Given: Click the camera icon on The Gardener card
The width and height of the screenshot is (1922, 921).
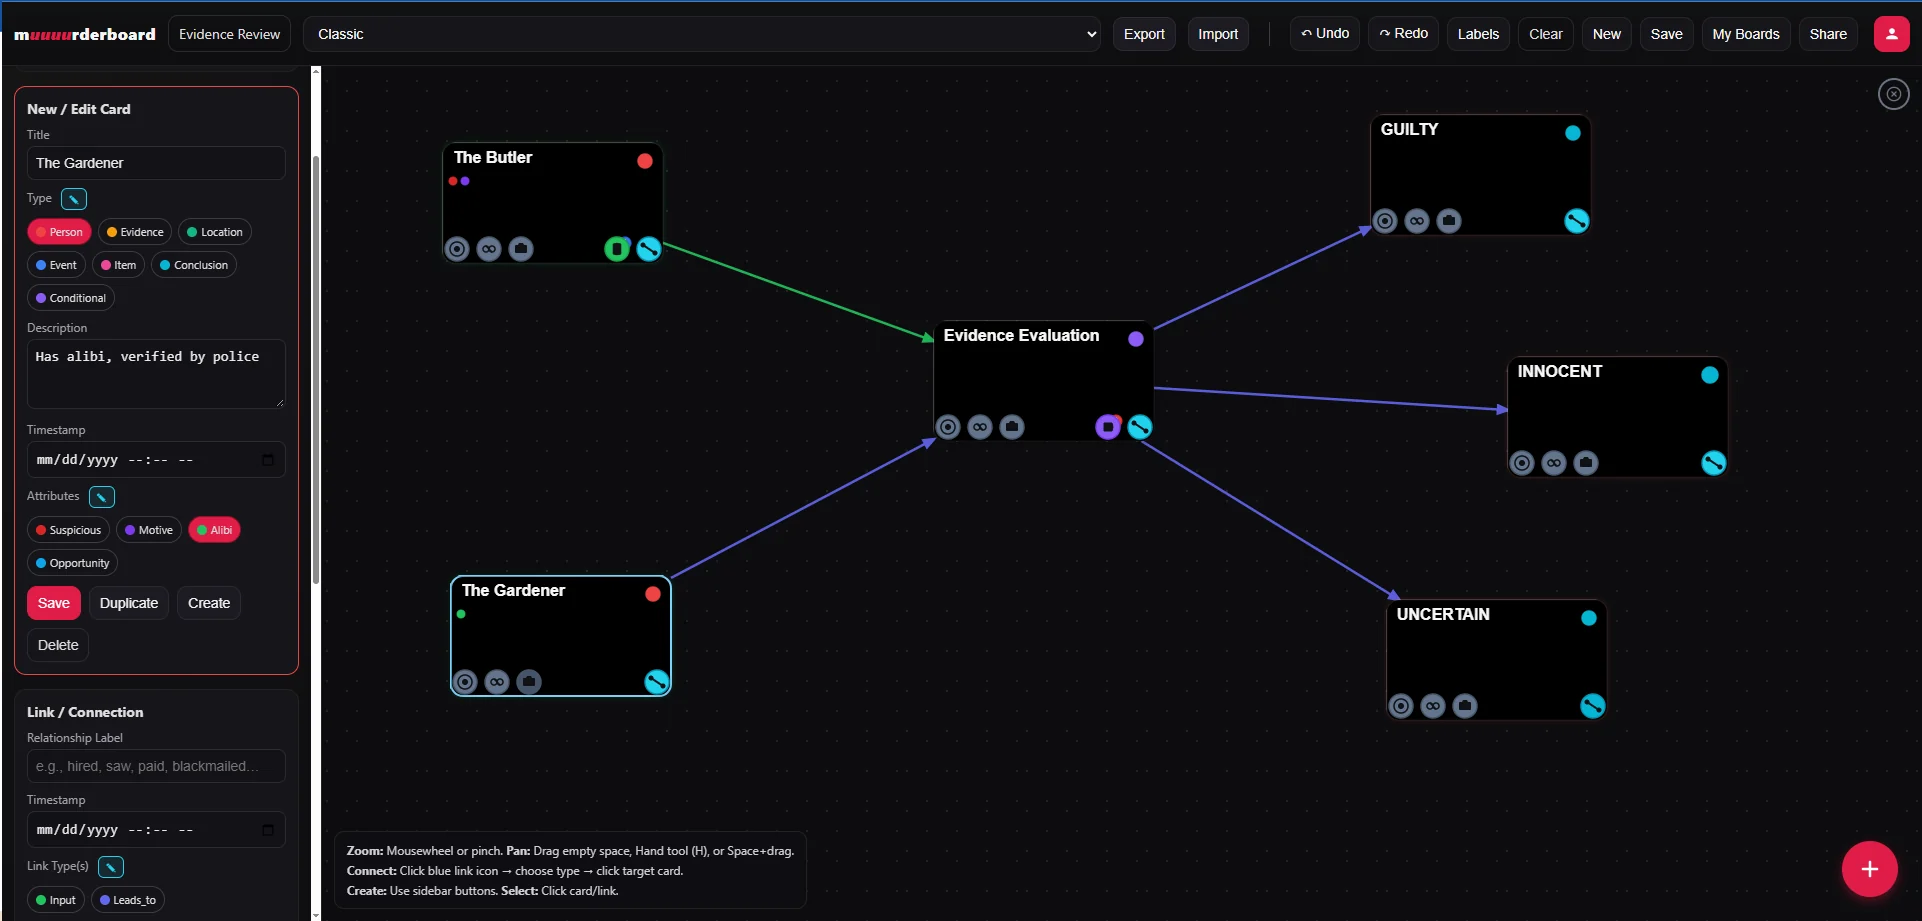Looking at the screenshot, I should coord(529,682).
